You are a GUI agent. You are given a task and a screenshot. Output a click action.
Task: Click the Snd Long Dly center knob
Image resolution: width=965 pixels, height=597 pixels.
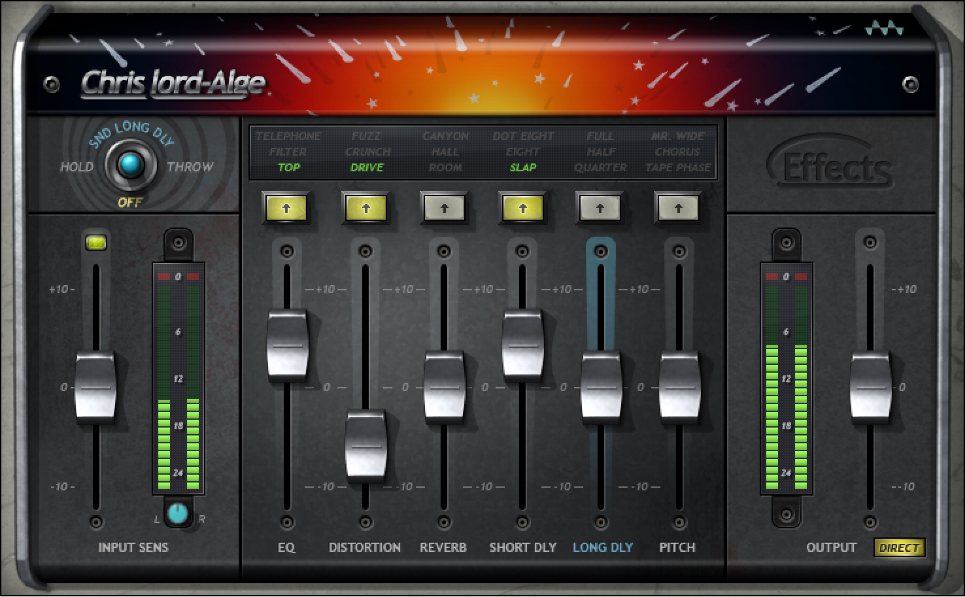(129, 167)
